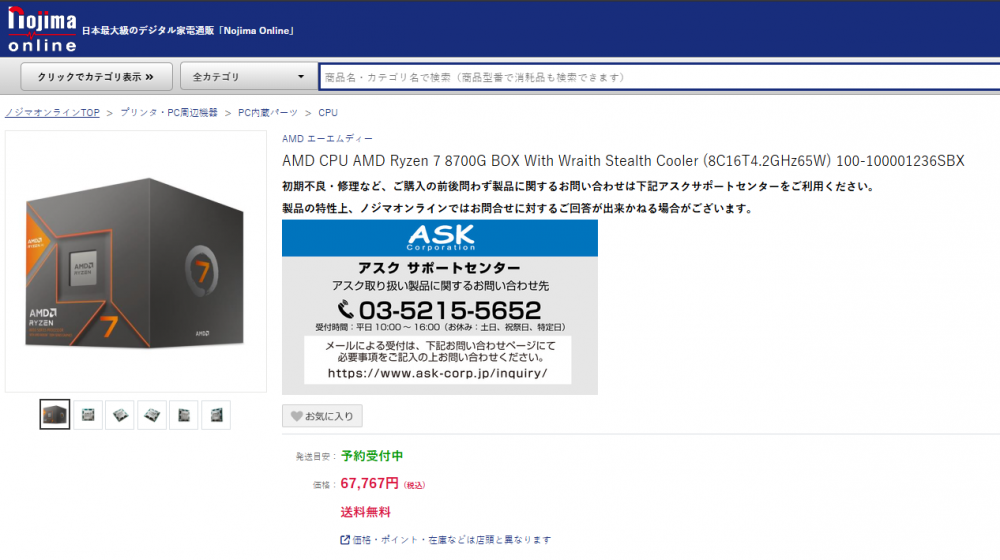Image resolution: width=1000 pixels, height=560 pixels.
Task: Click the heart icon on お気に入り
Action: pyautogui.click(x=296, y=416)
